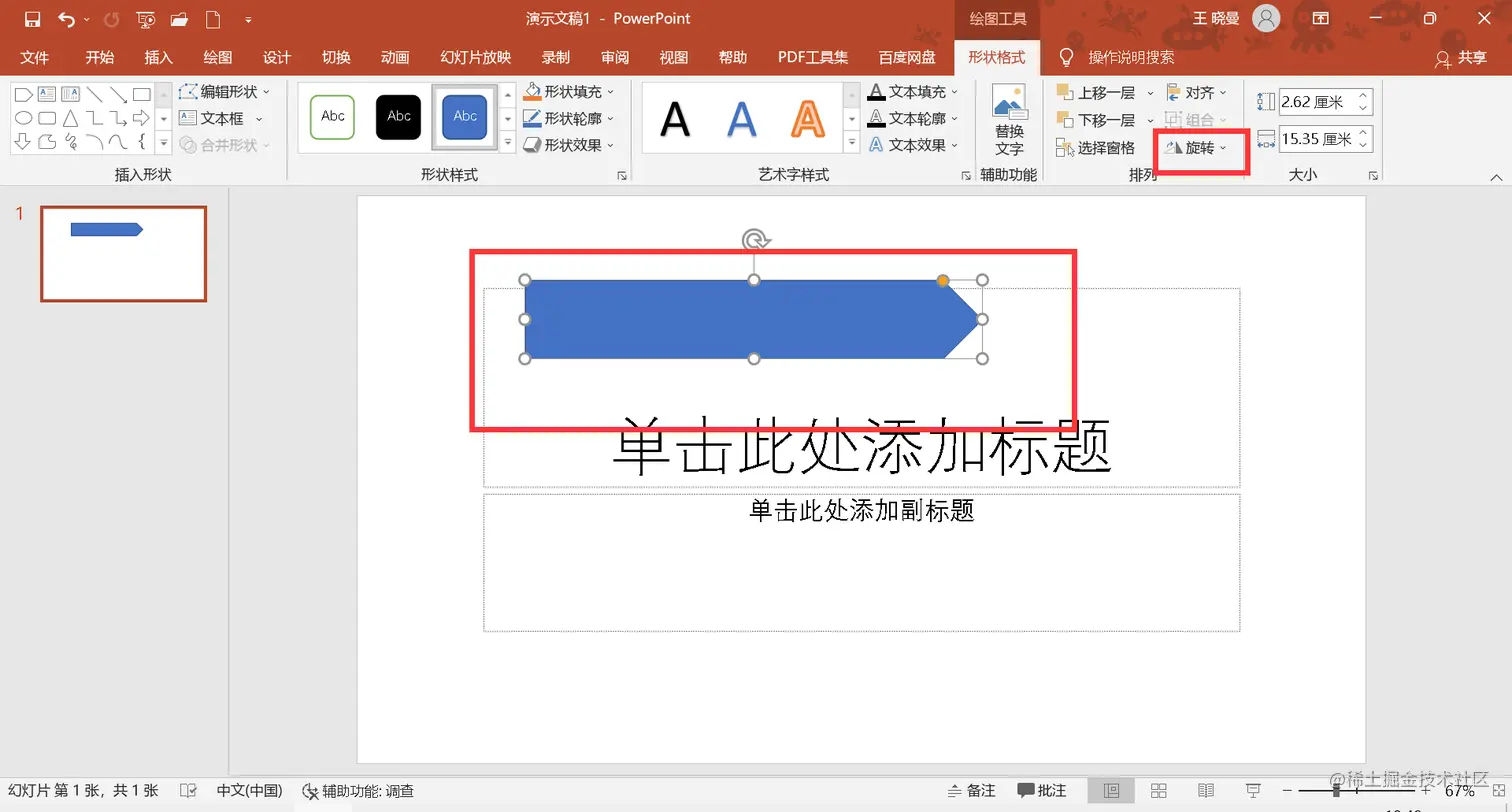
Task: Open the ribbon display options icon
Action: 1321,18
